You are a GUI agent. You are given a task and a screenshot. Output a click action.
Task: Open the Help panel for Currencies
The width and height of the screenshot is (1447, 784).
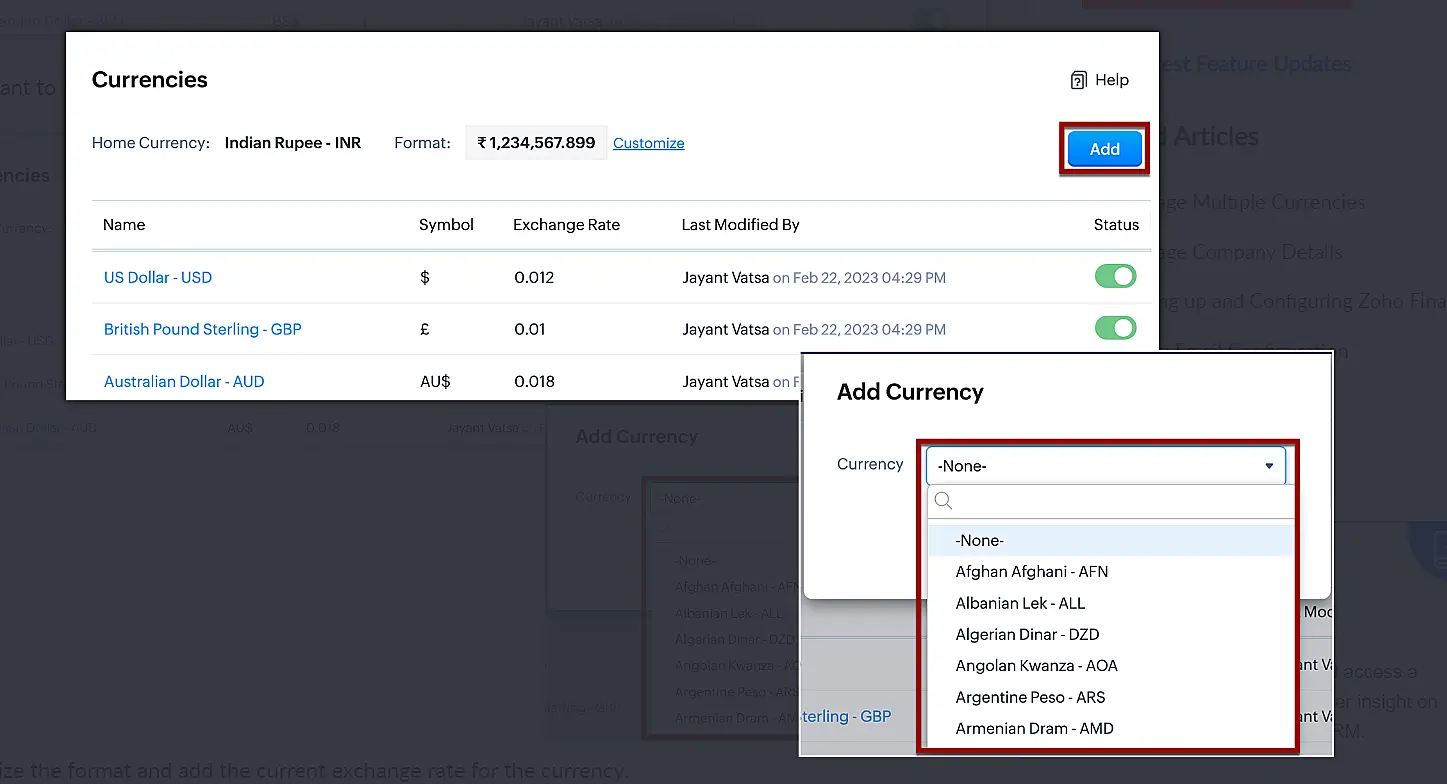click(1098, 80)
